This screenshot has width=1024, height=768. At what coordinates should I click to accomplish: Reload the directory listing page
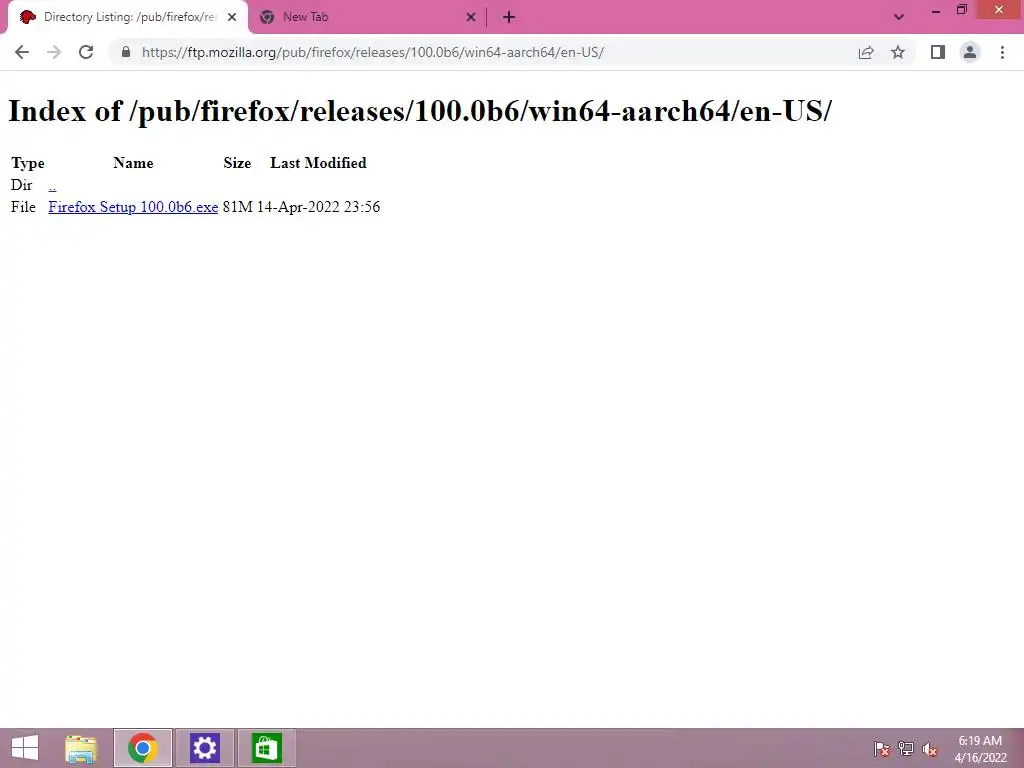coord(86,52)
